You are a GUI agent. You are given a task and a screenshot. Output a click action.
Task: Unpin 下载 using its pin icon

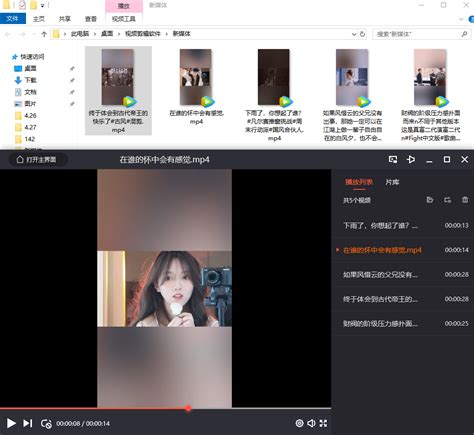72,80
